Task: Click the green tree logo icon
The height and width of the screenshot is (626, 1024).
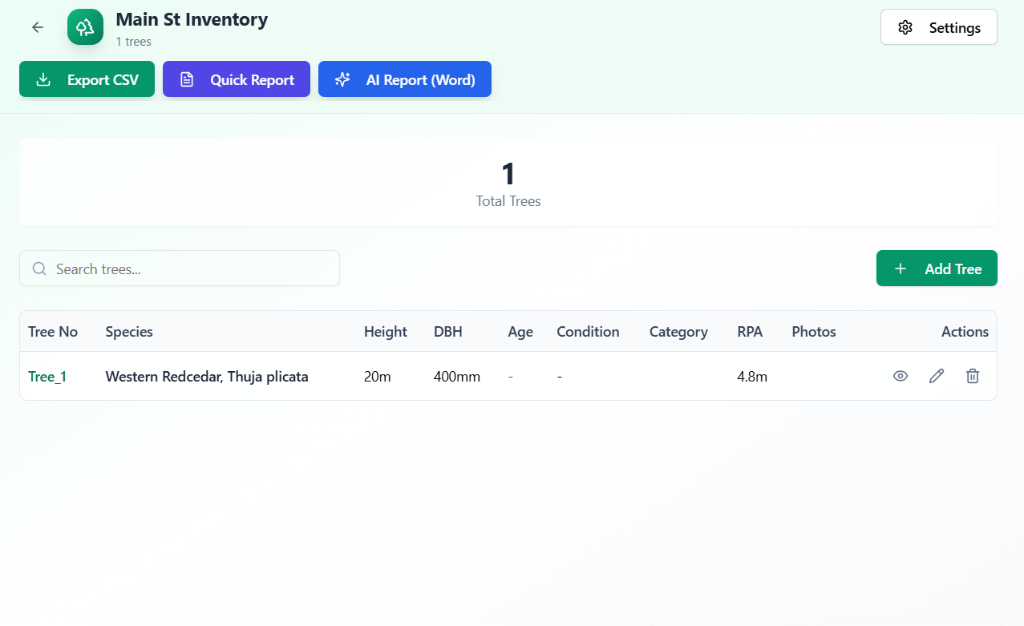Action: [x=85, y=27]
